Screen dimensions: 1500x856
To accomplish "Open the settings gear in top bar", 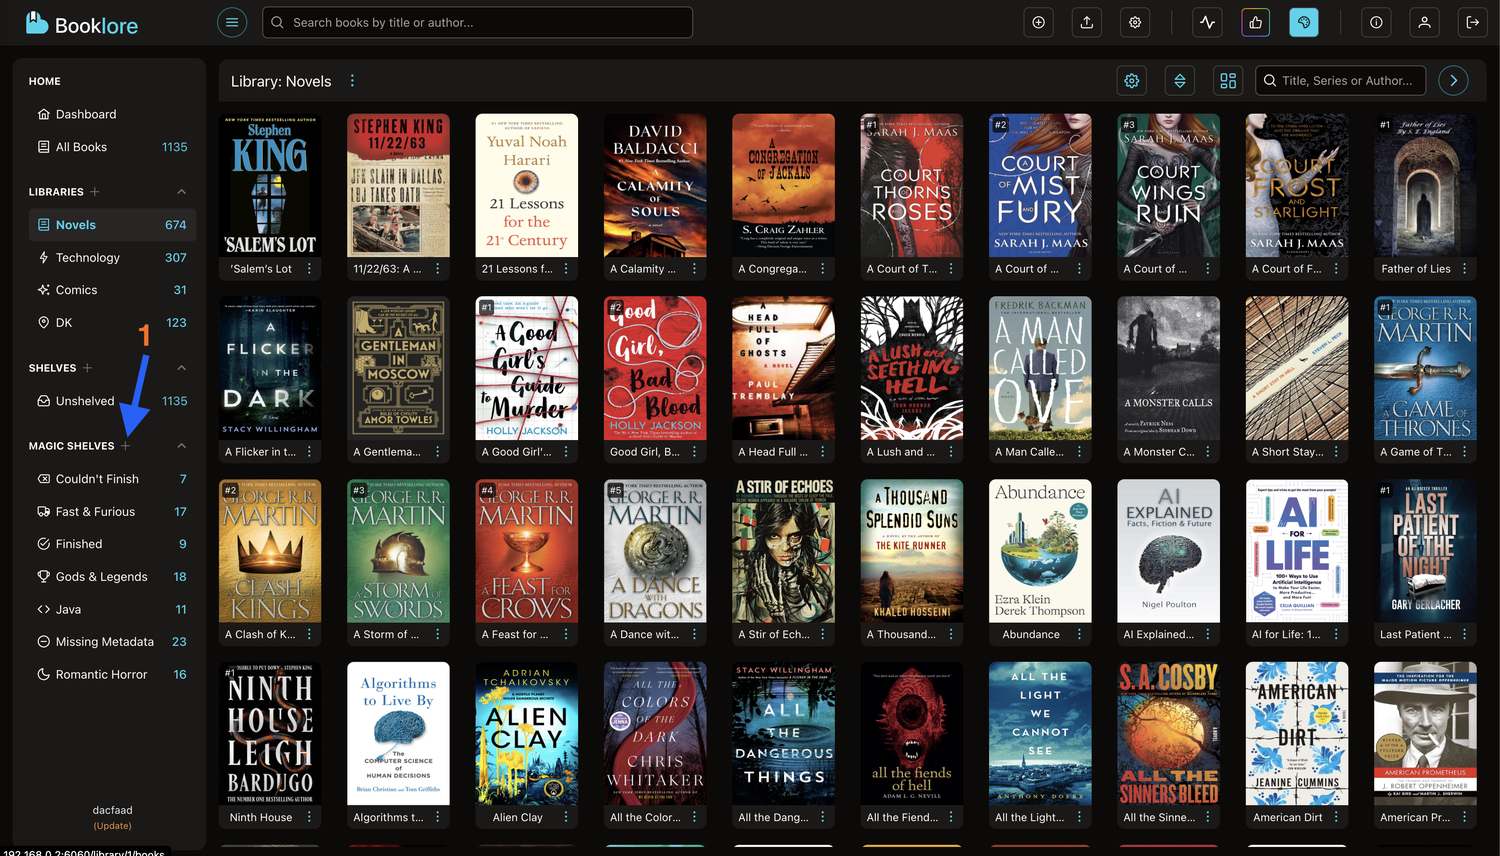I will (x=1135, y=22).
